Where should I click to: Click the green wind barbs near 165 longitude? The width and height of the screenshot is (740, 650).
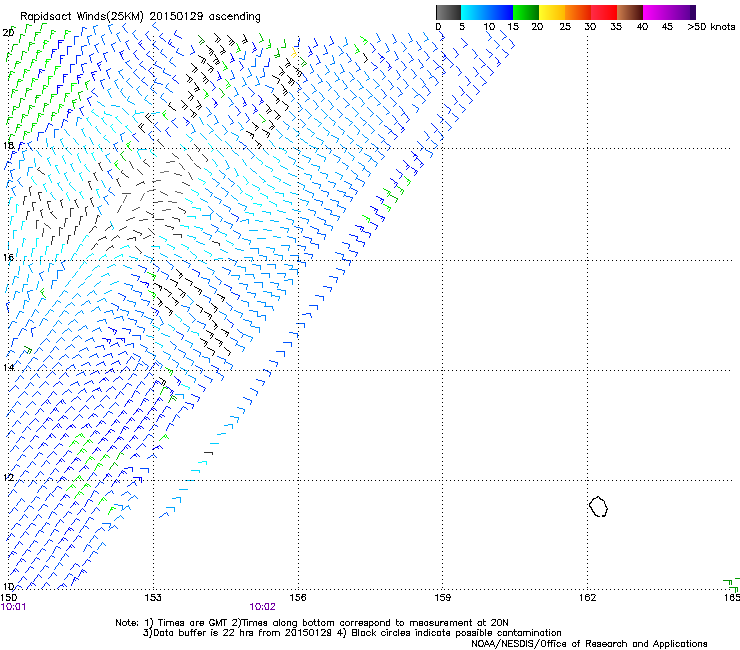pos(732,584)
